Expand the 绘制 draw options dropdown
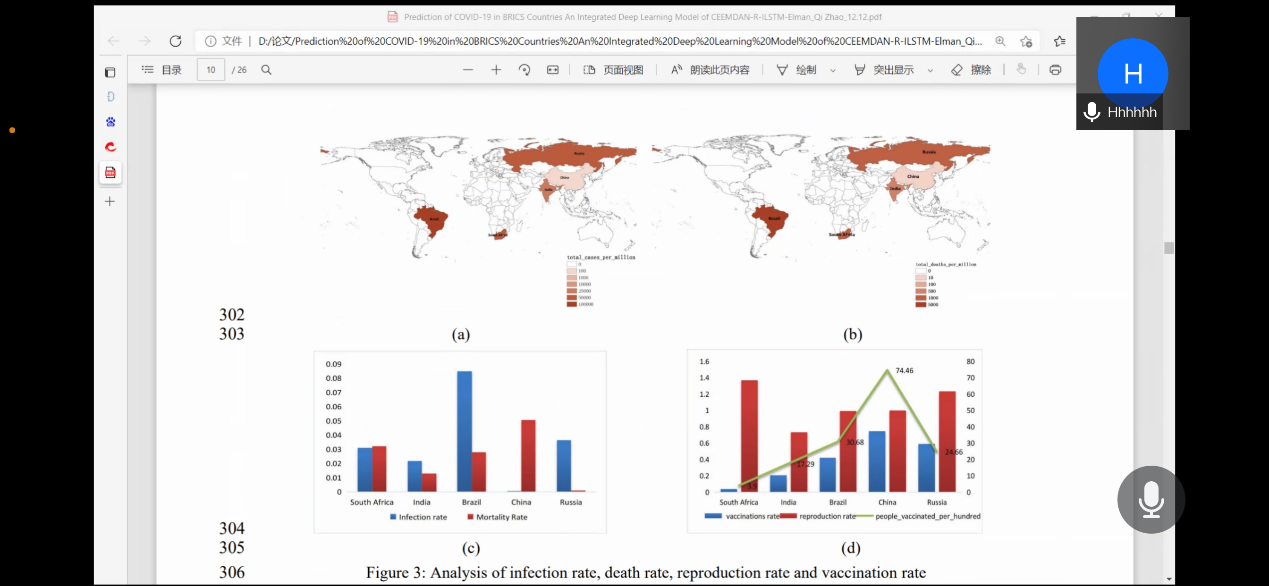 click(x=835, y=70)
